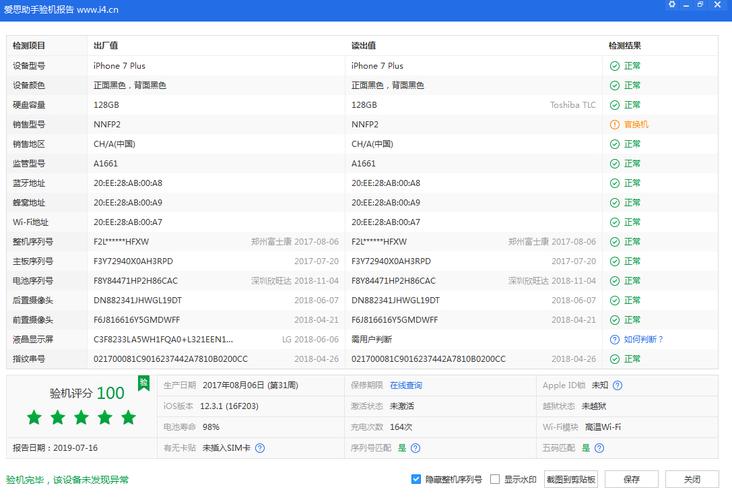Click the help icon beside Apple ID锁 未知
This screenshot has width=732, height=500.
click(617, 386)
